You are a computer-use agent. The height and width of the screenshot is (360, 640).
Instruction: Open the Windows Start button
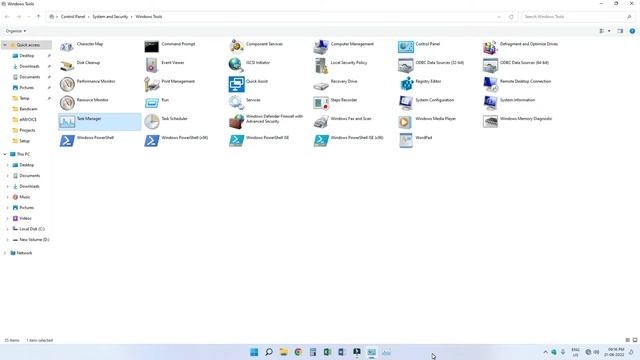click(x=254, y=352)
